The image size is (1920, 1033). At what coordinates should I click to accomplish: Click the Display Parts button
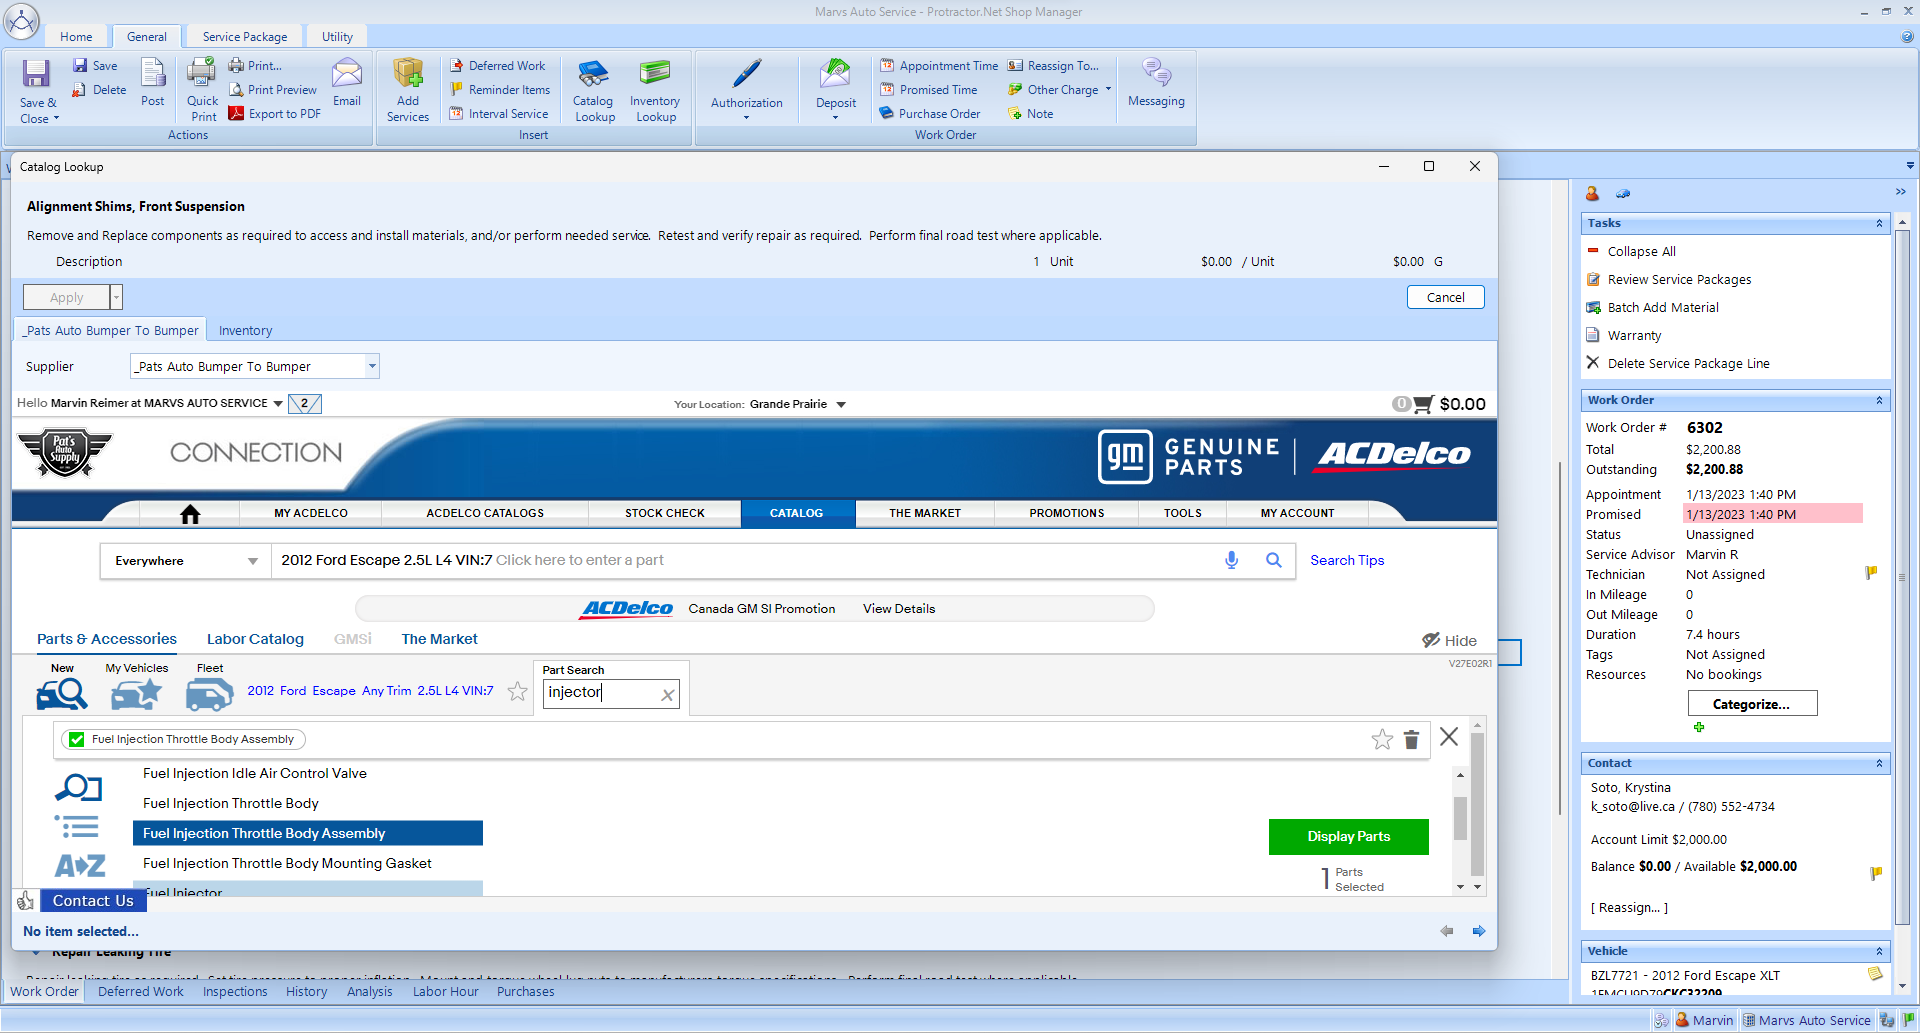point(1348,836)
